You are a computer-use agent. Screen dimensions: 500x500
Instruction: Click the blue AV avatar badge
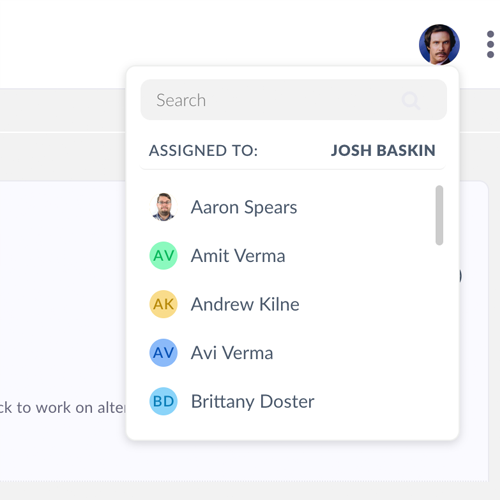[x=163, y=353]
